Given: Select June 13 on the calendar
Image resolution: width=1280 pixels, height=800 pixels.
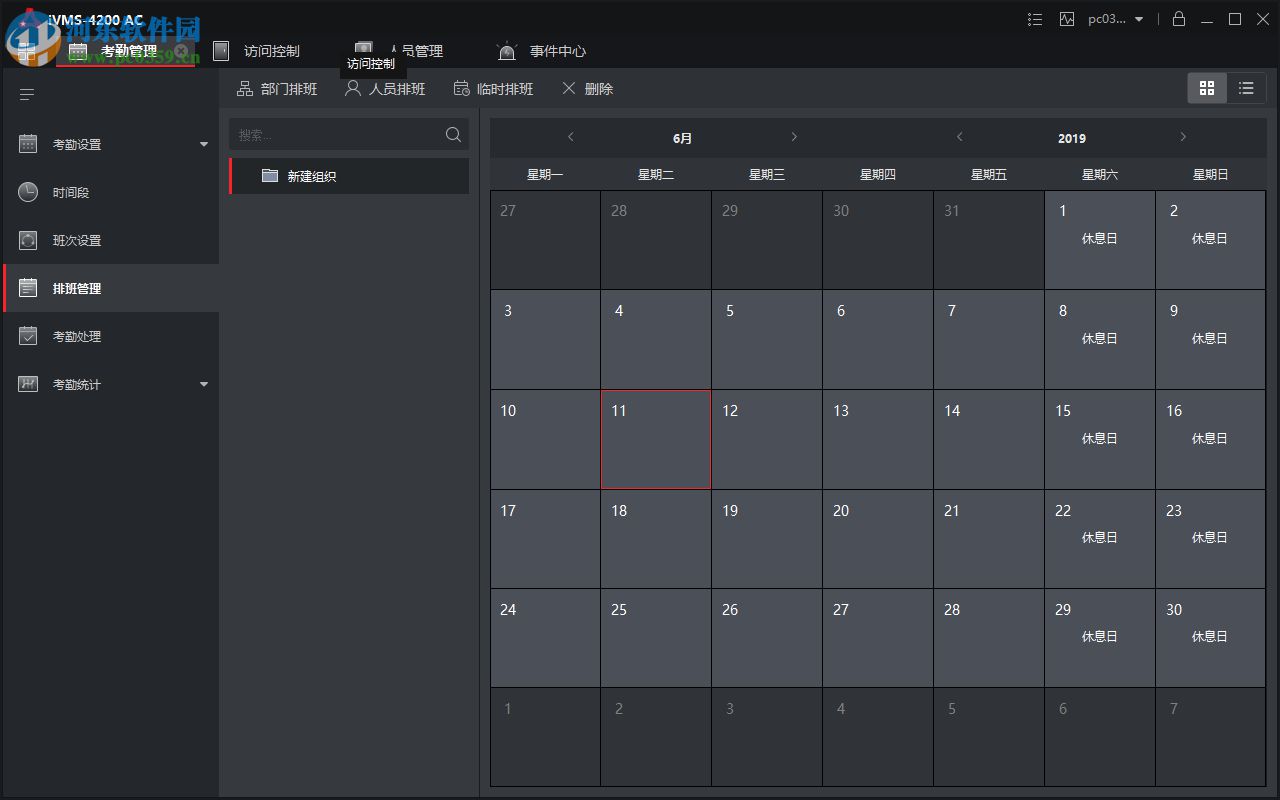Looking at the screenshot, I should click(878, 440).
